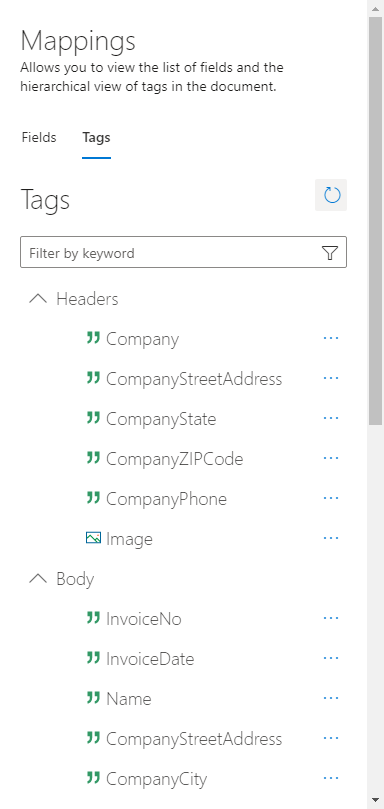Select the CompanyCity tag label
Image resolution: width=384 pixels, height=809 pixels.
coord(156,779)
